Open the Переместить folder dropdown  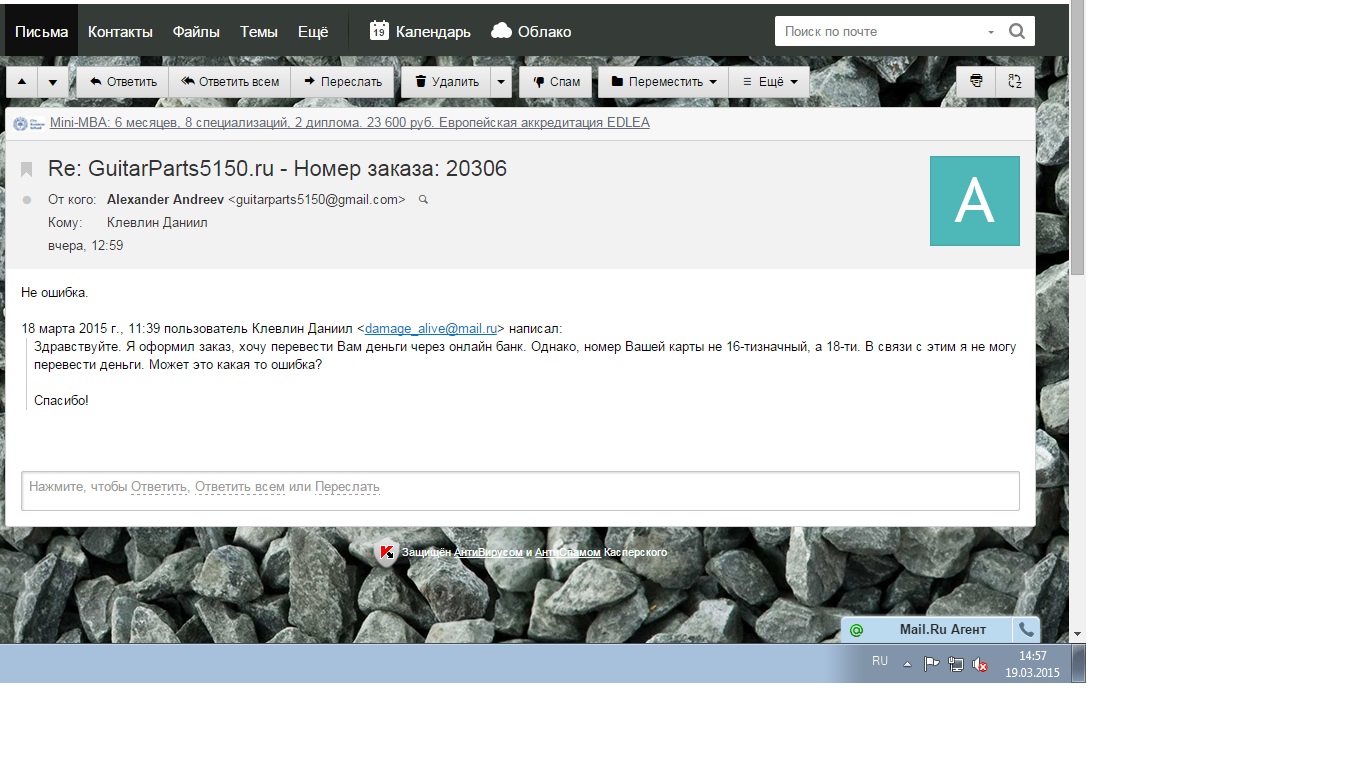pos(663,82)
